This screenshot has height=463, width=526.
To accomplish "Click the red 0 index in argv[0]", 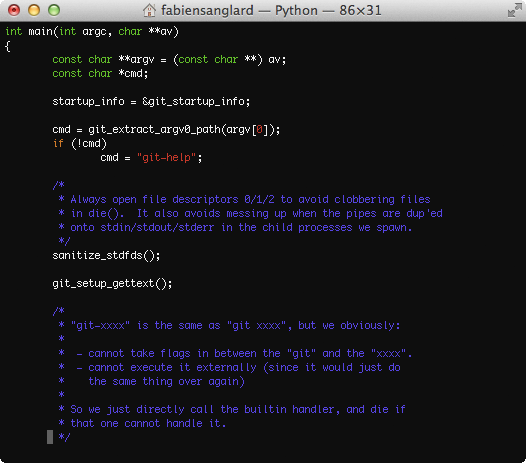I will pos(259,130).
